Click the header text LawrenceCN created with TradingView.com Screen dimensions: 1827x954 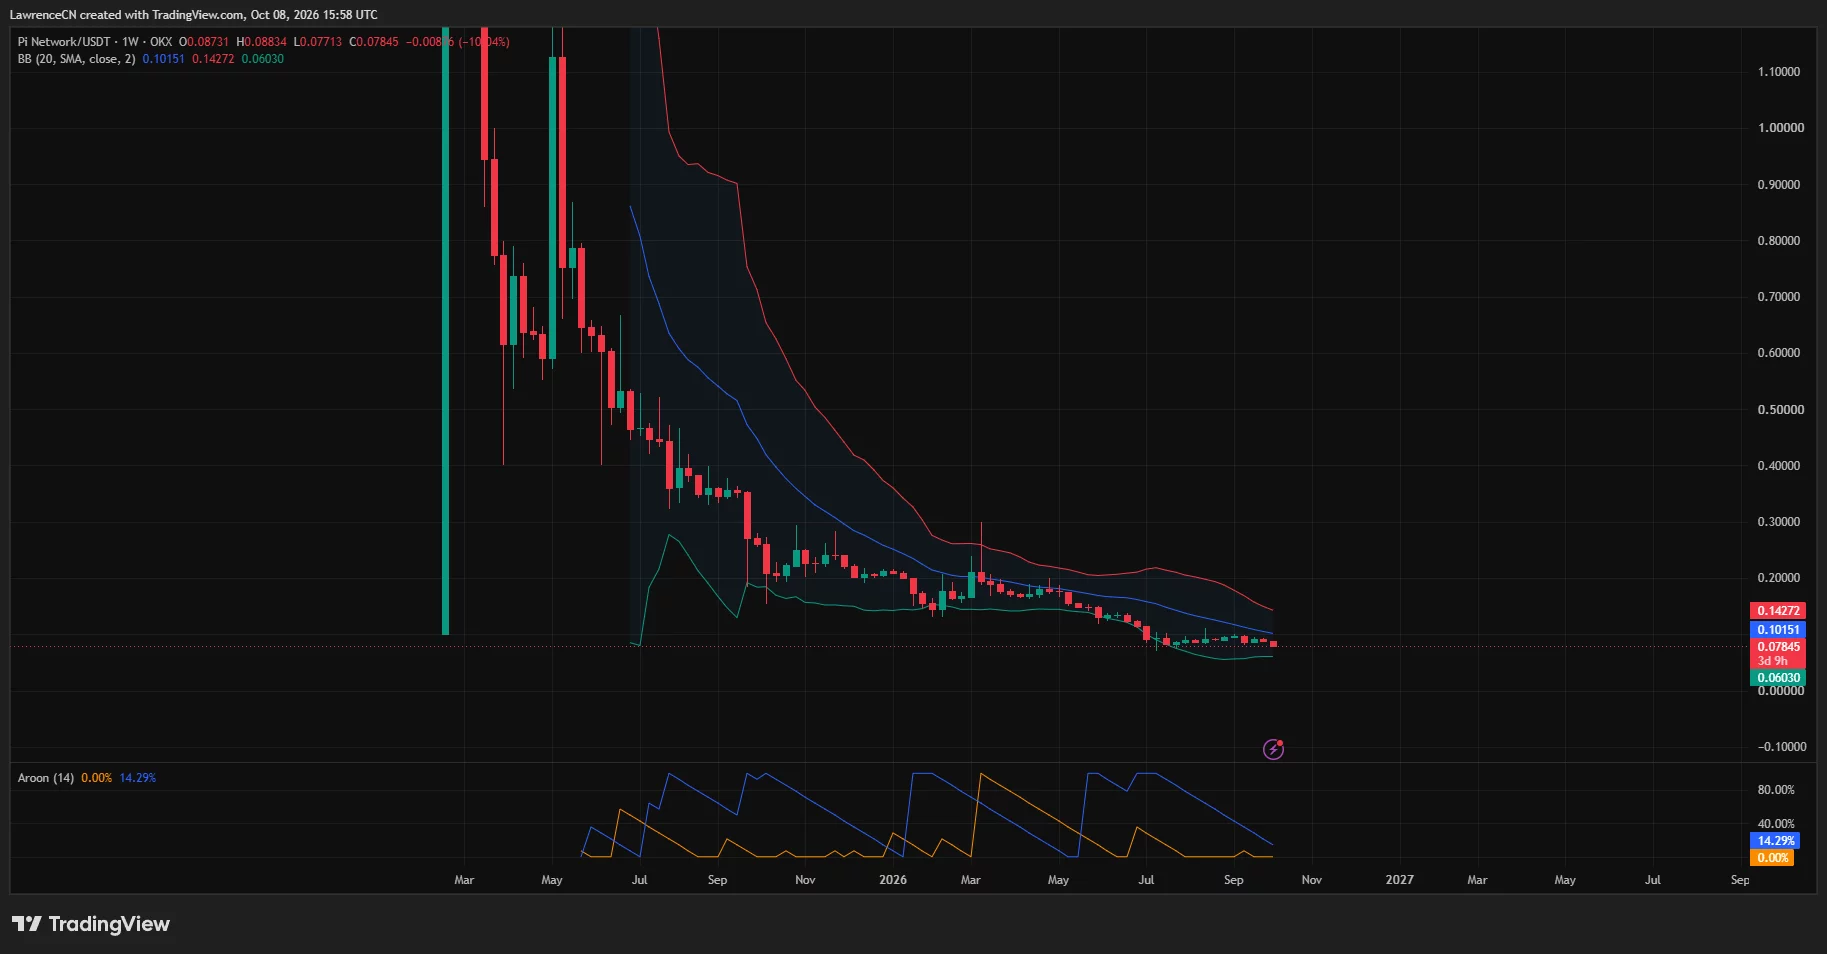(x=127, y=15)
